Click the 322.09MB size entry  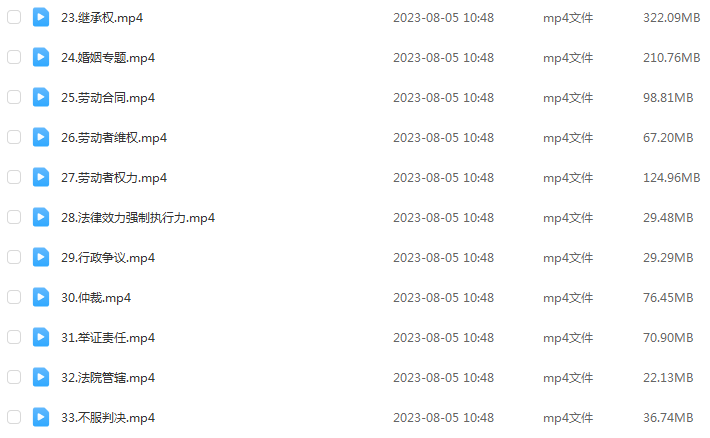[x=672, y=18]
